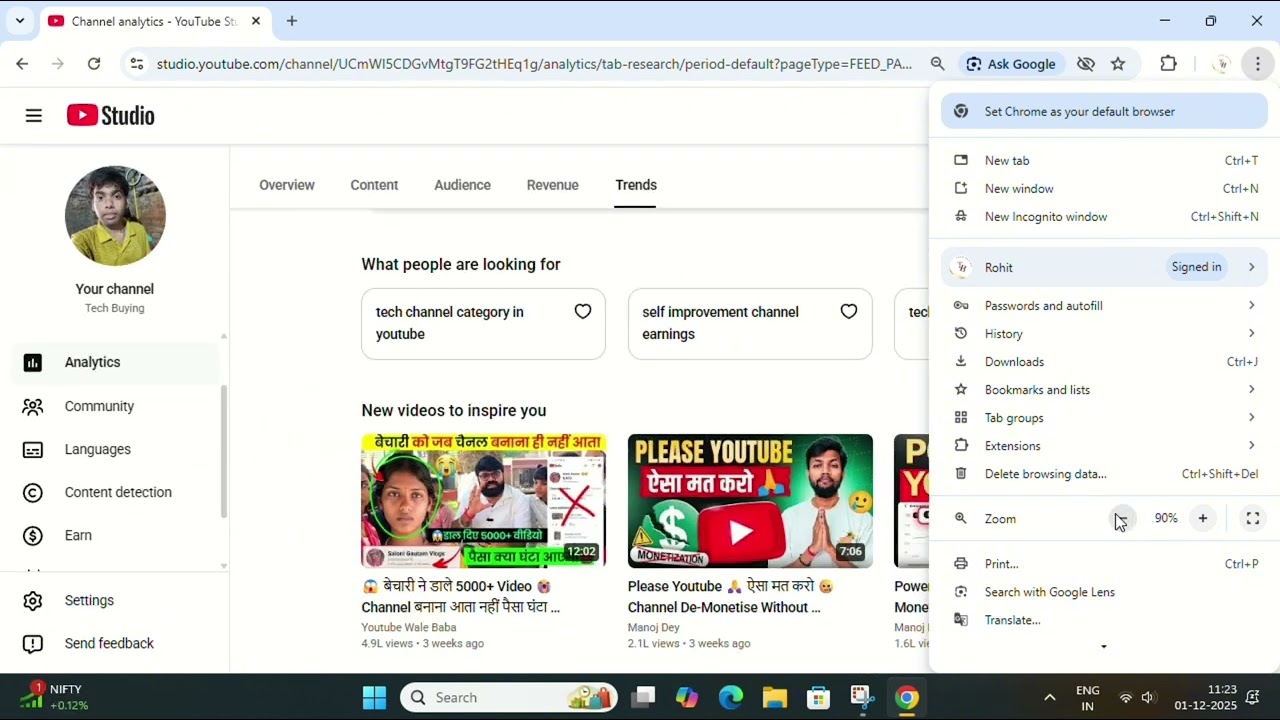The height and width of the screenshot is (720, 1280).
Task: Click the channel profile picture
Action: click(115, 216)
